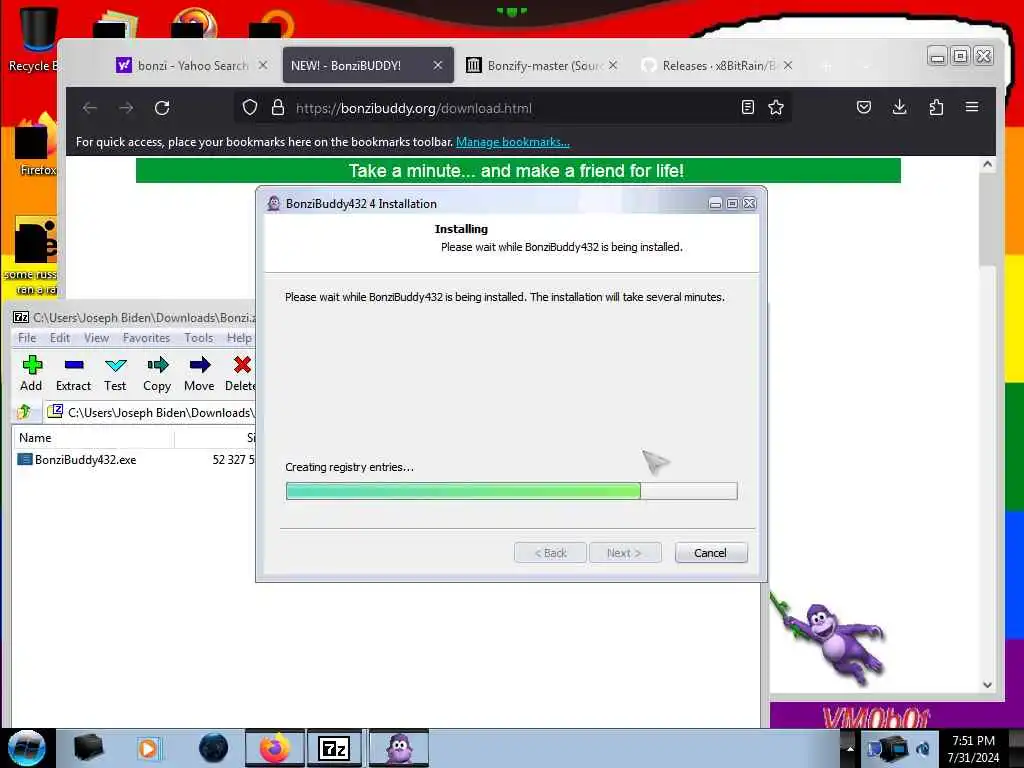This screenshot has height=768, width=1024.
Task: Click the 7-Zip taskbar button
Action: point(334,748)
